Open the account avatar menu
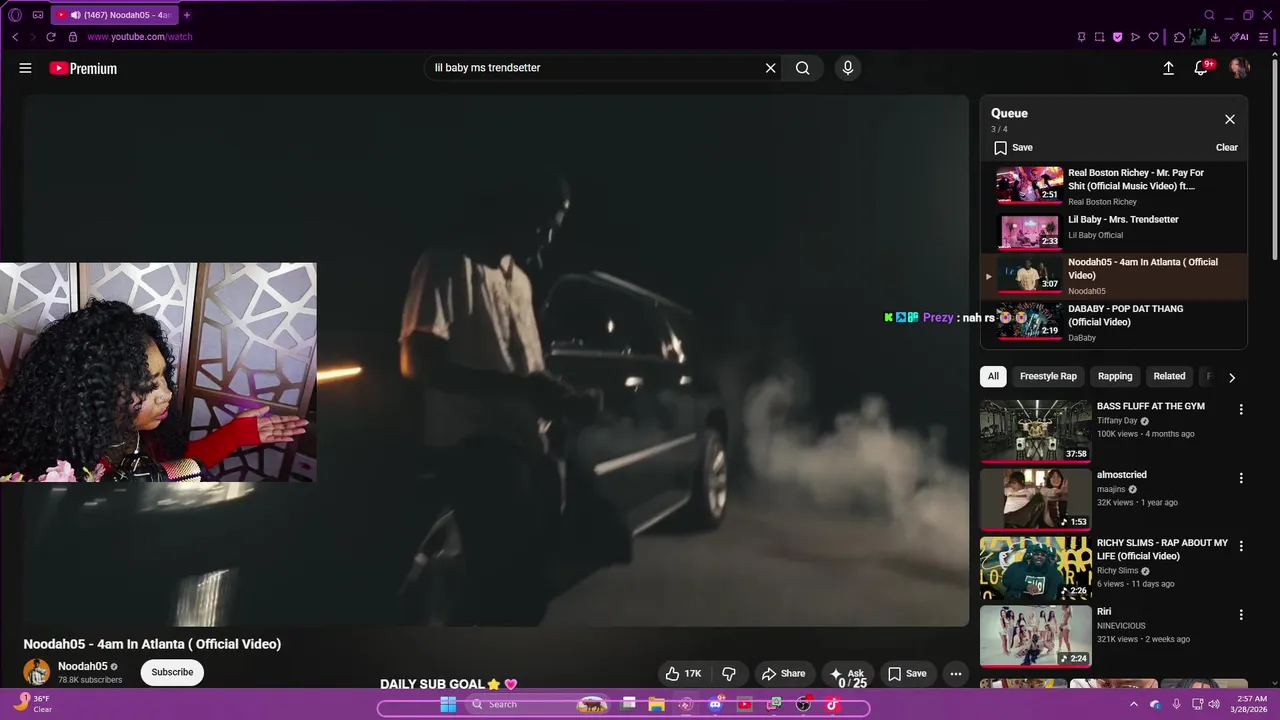 pos(1239,68)
